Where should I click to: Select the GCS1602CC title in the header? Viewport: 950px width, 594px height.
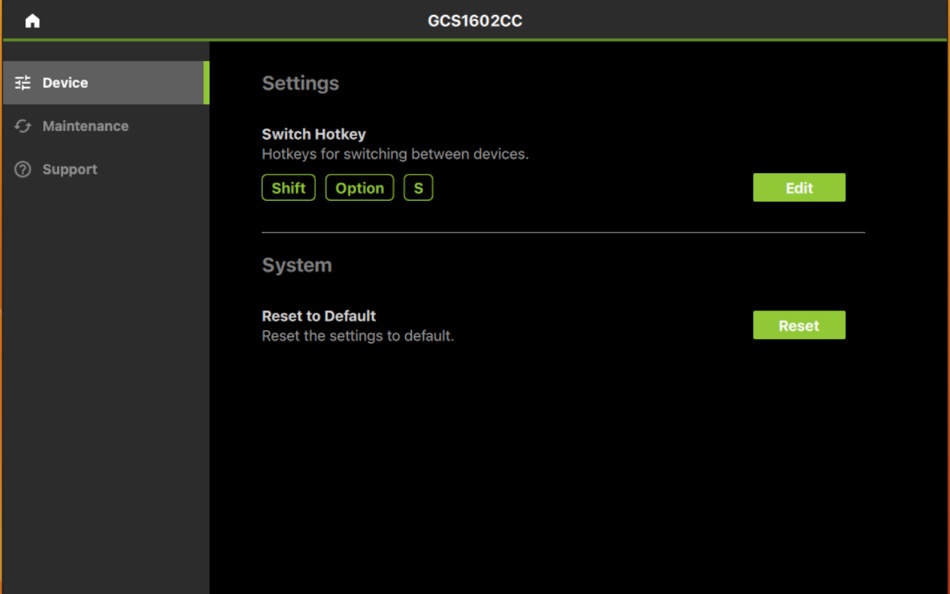point(475,19)
